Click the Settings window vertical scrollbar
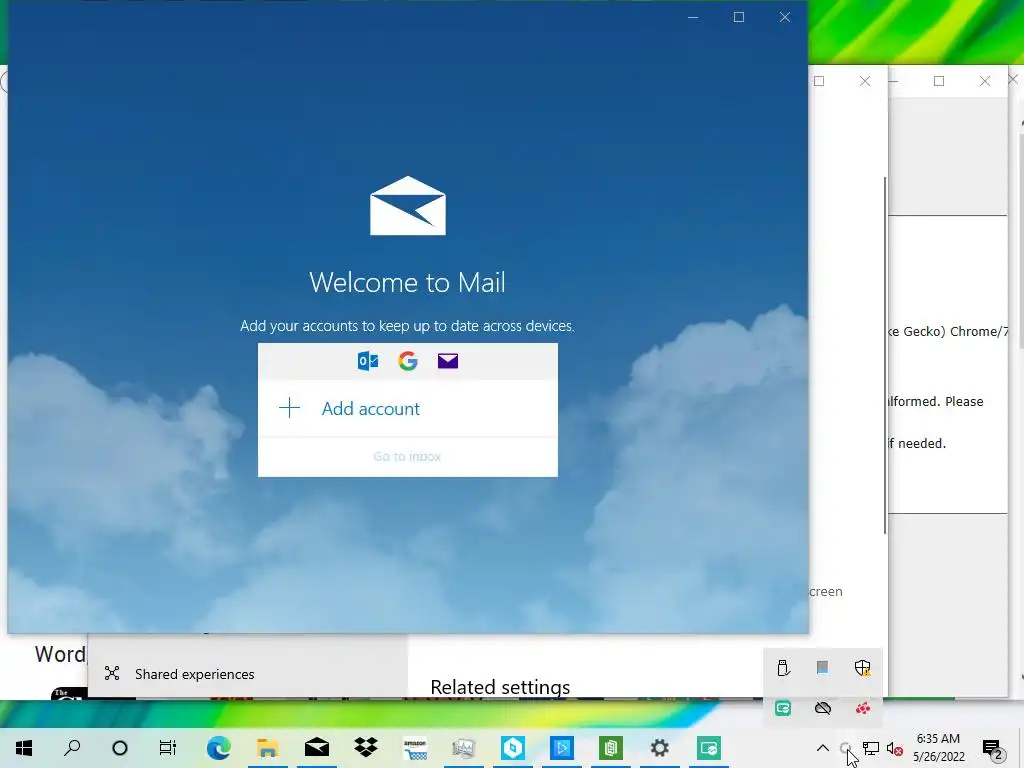Image resolution: width=1024 pixels, height=768 pixels. point(885,355)
